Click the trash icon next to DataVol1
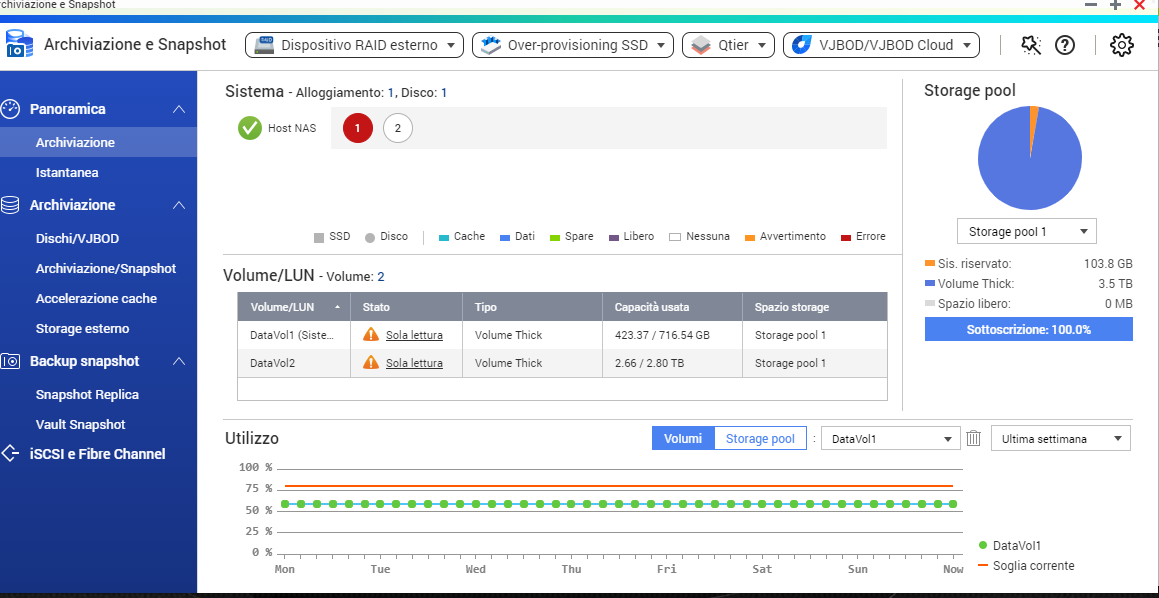The width and height of the screenshot is (1159, 598). 974,438
